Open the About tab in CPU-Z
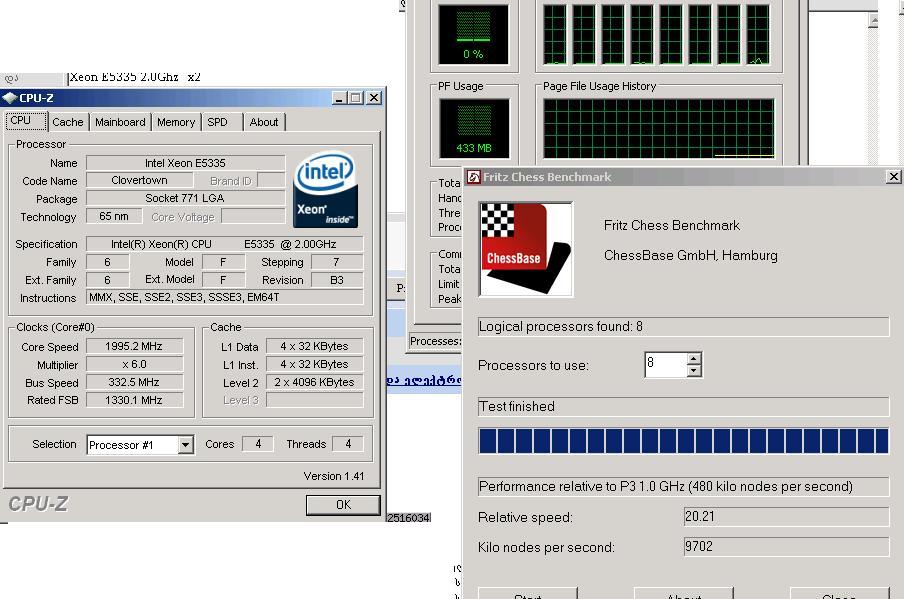 point(264,122)
